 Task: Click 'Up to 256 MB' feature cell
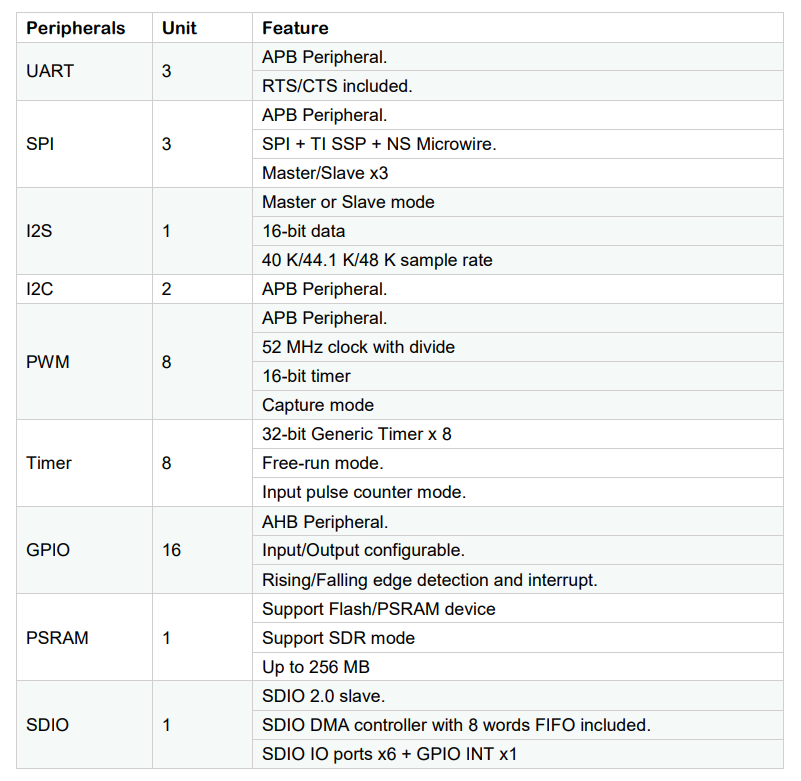(x=517, y=667)
